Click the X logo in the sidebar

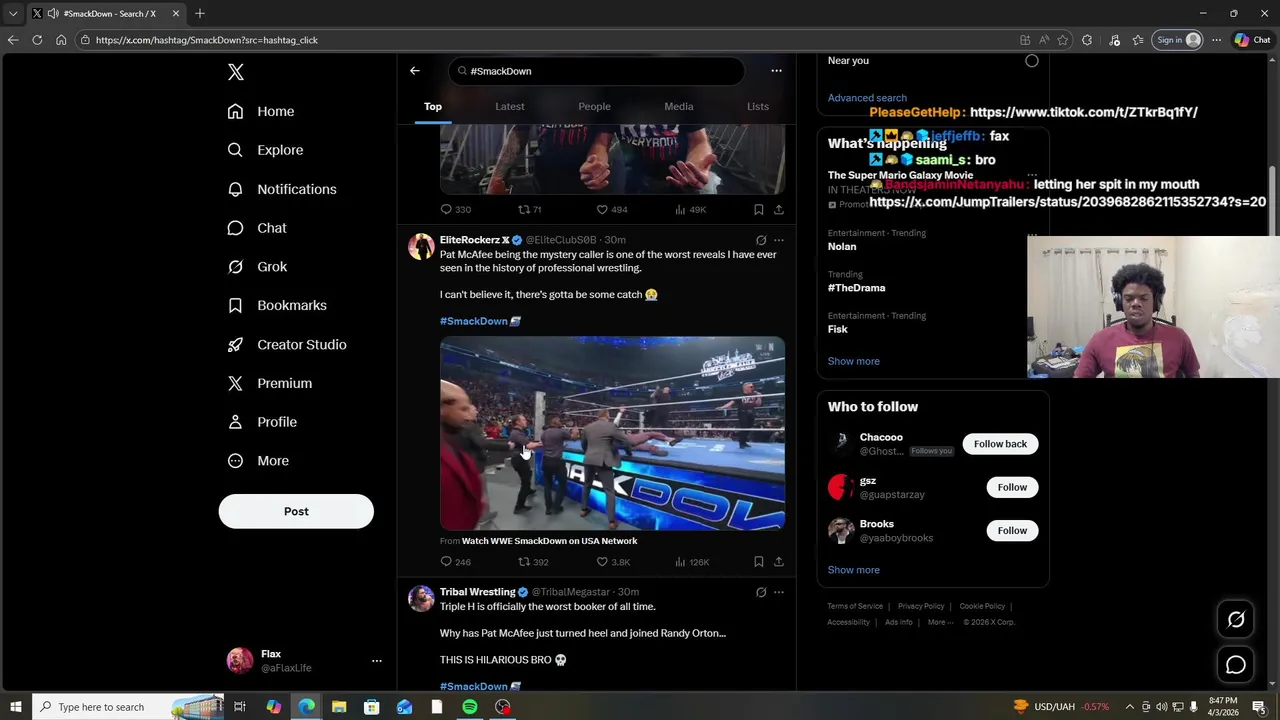point(236,72)
